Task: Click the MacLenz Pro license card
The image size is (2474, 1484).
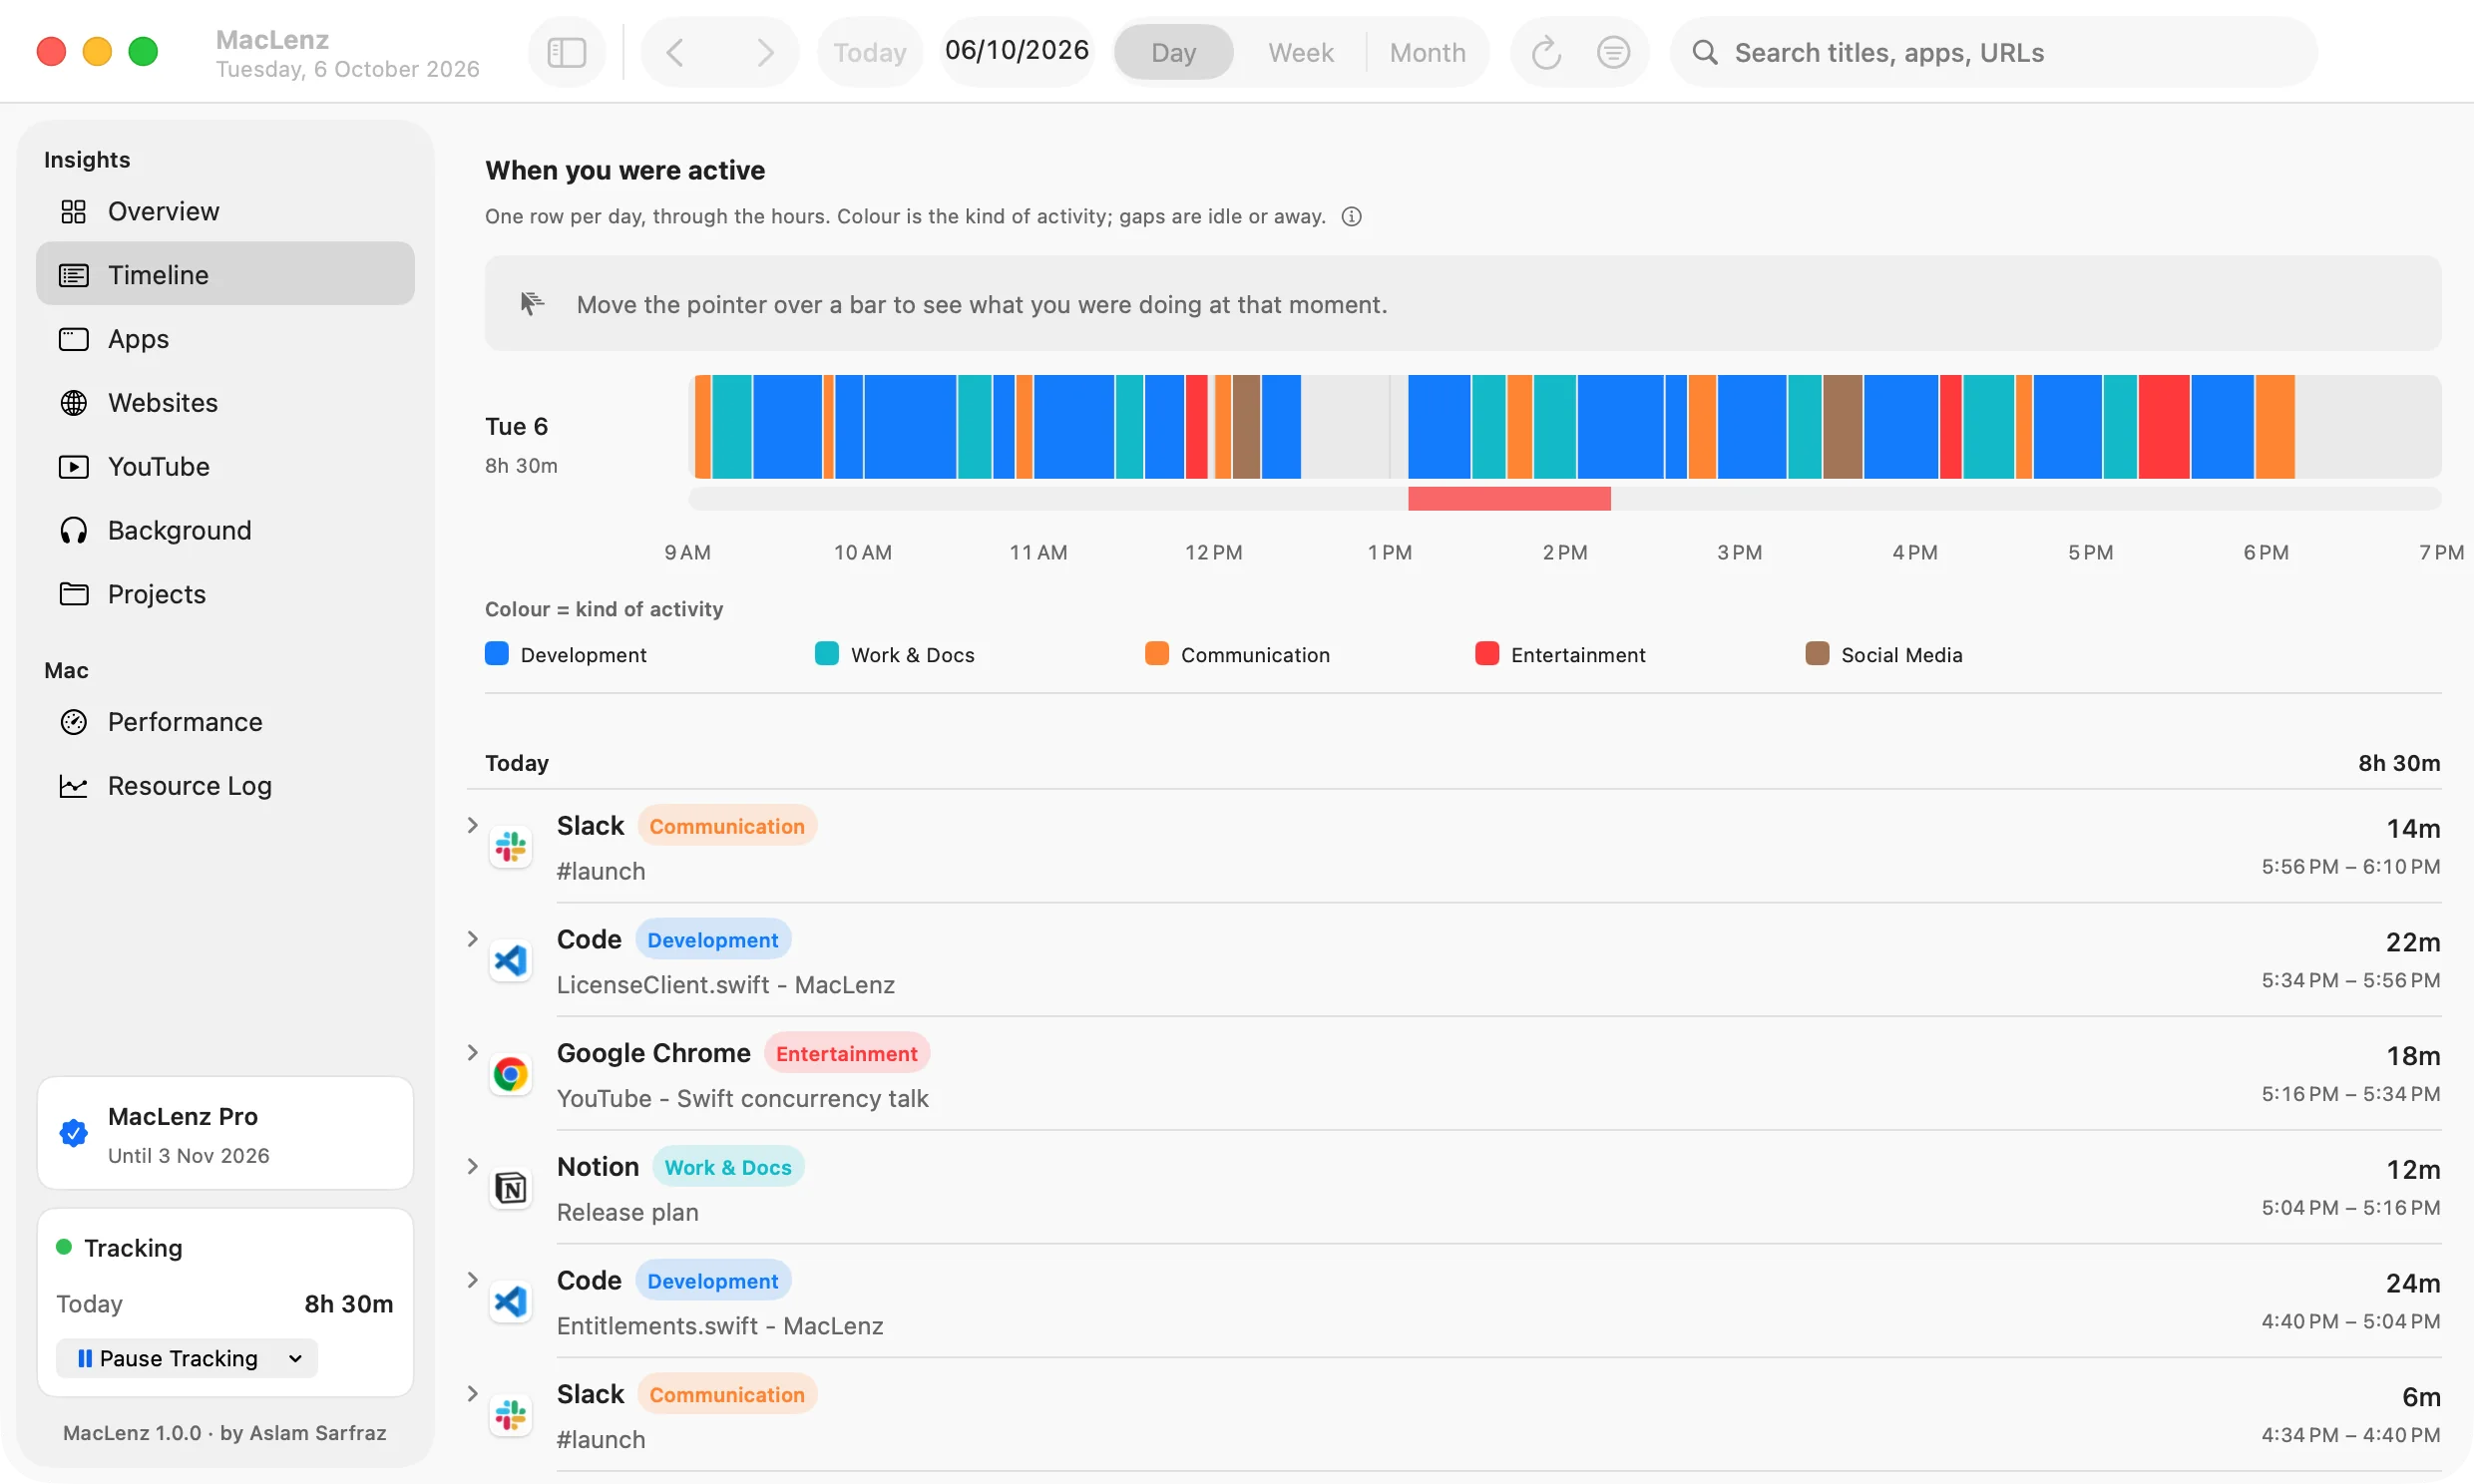Action: 225,1133
